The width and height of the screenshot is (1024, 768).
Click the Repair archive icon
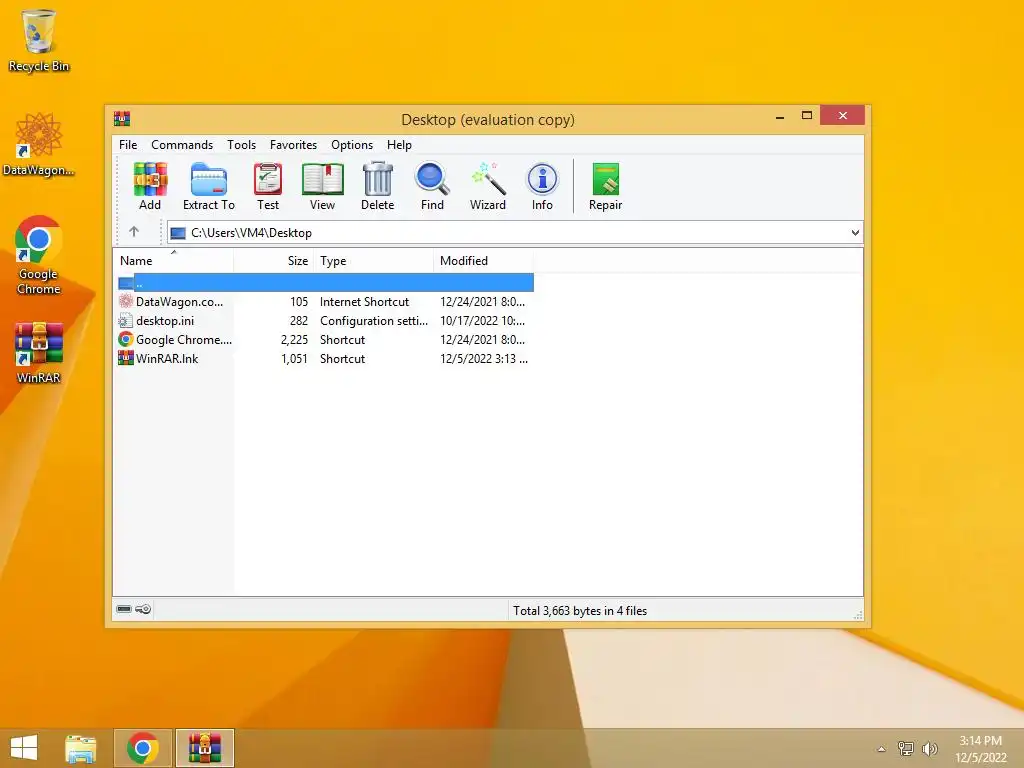coord(605,186)
